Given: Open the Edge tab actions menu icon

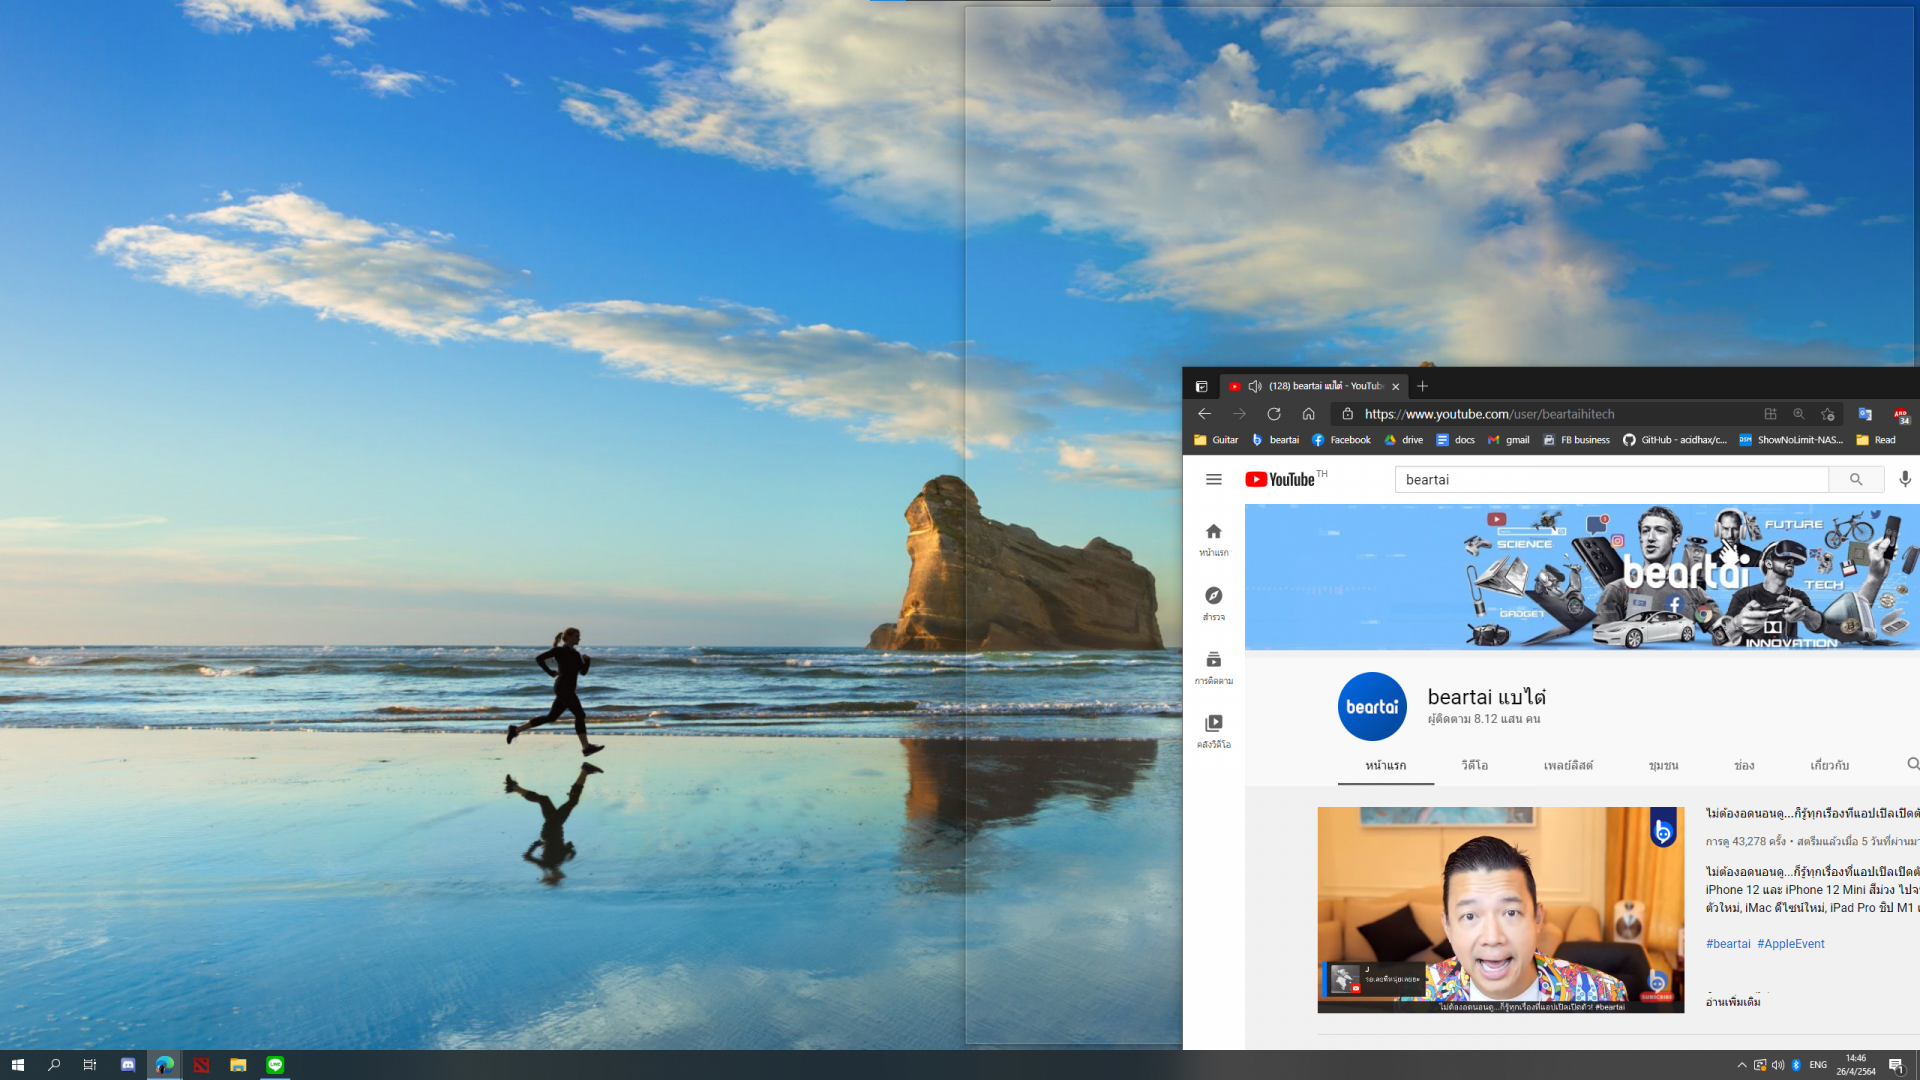Looking at the screenshot, I should click(1202, 386).
